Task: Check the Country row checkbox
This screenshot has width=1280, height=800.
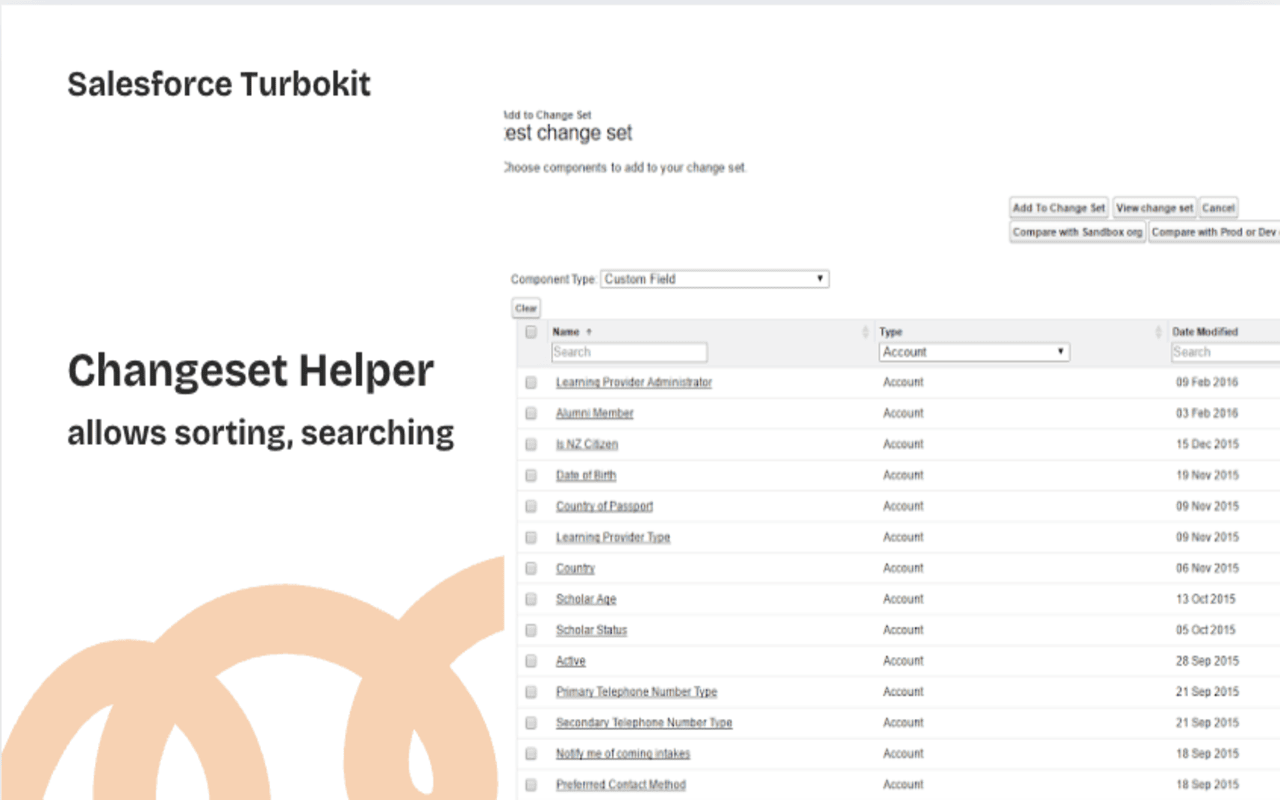Action: 531,569
